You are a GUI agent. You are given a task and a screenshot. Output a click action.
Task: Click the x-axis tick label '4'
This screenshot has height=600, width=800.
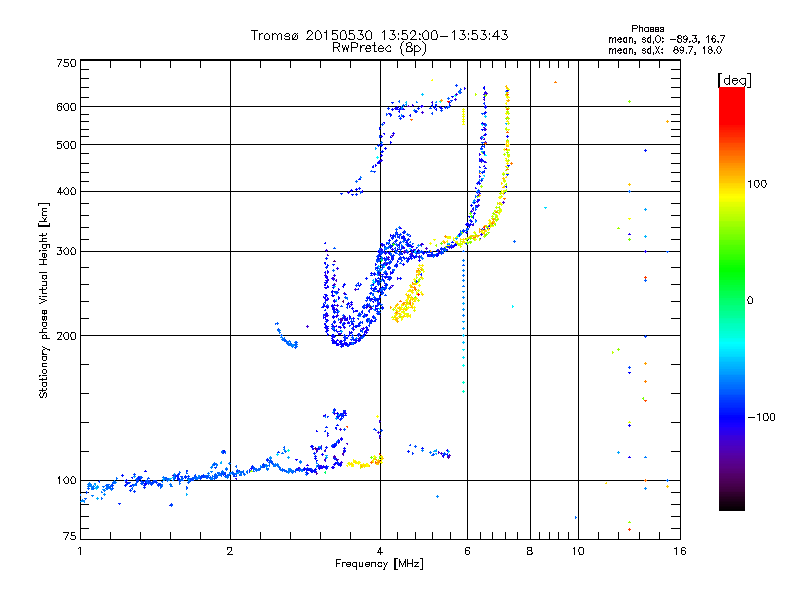pos(380,551)
